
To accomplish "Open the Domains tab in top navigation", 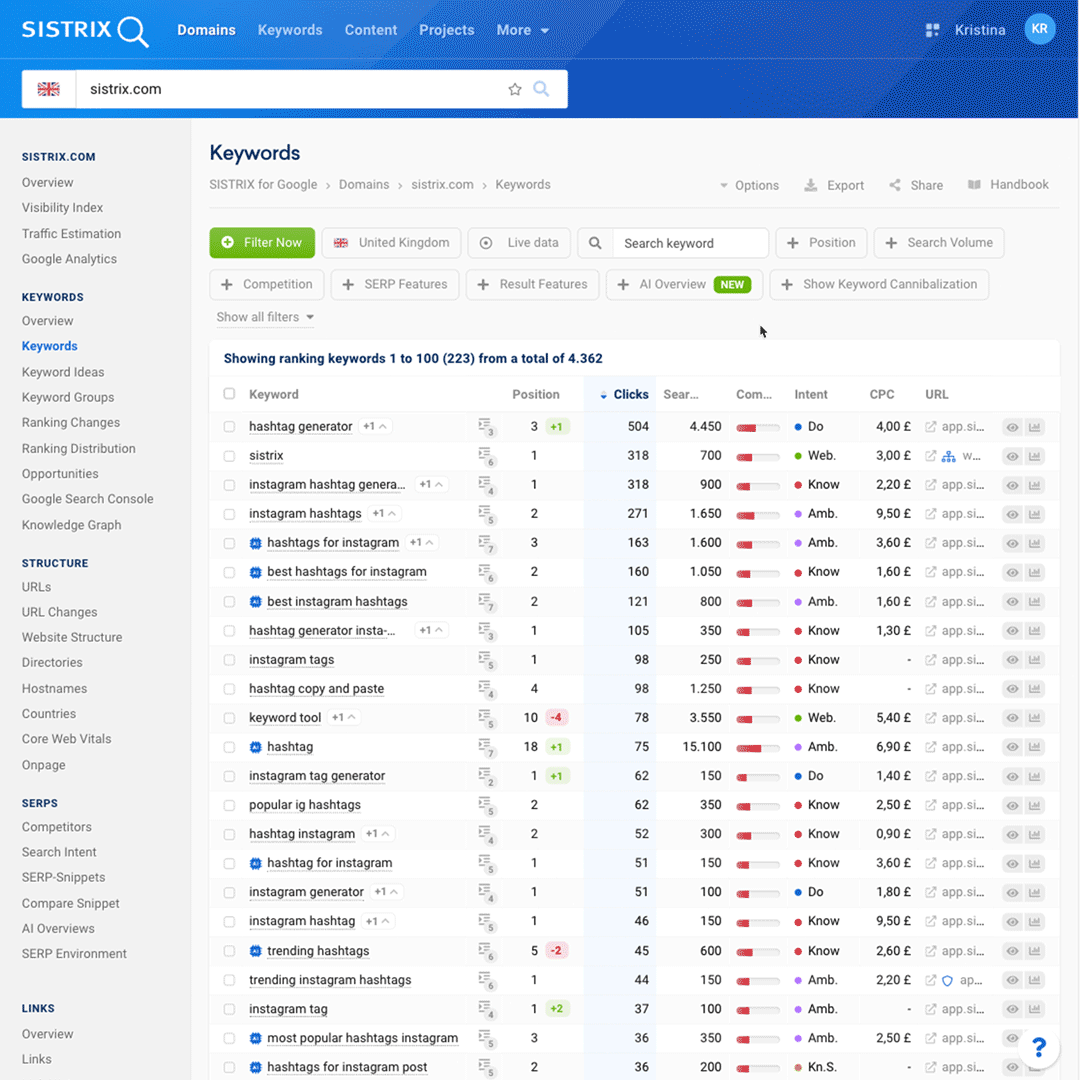I will click(207, 30).
